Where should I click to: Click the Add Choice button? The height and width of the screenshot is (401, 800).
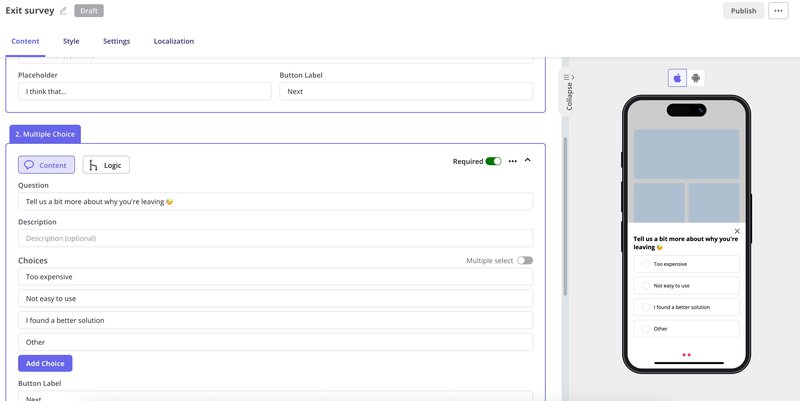45,363
